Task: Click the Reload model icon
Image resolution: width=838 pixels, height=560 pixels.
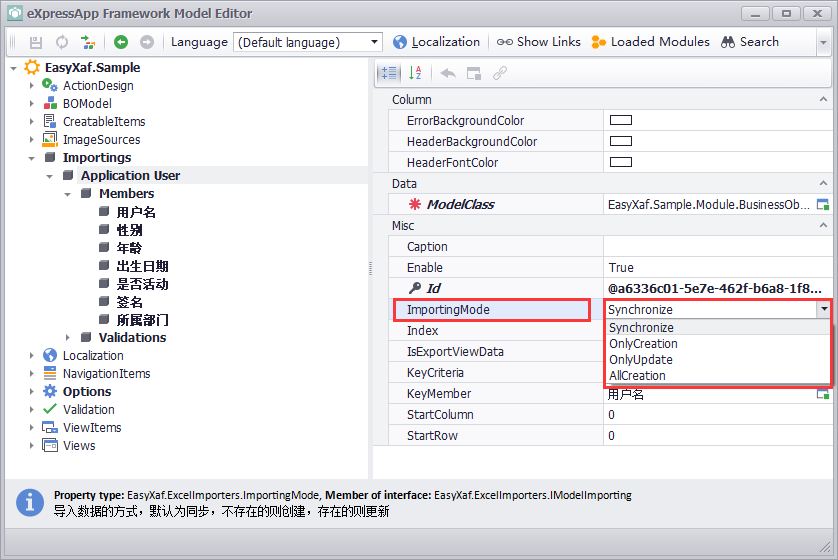Action: pos(62,42)
